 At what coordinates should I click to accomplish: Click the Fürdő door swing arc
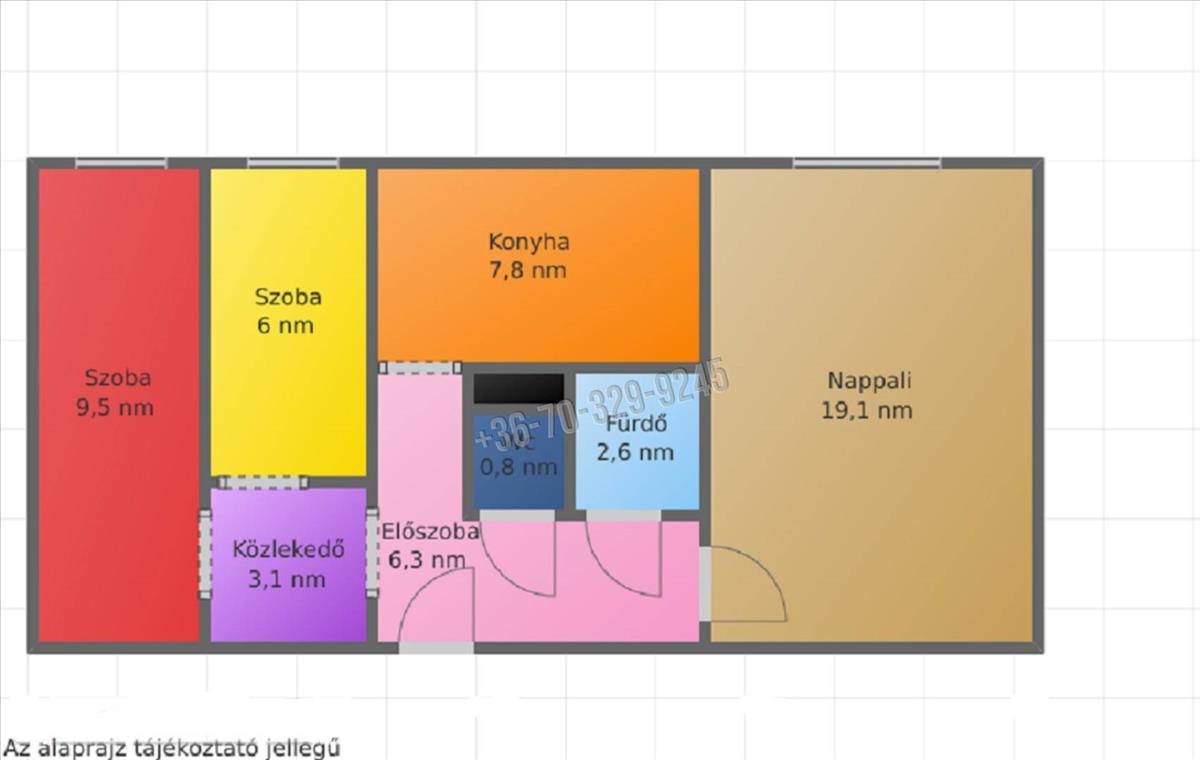[622, 560]
